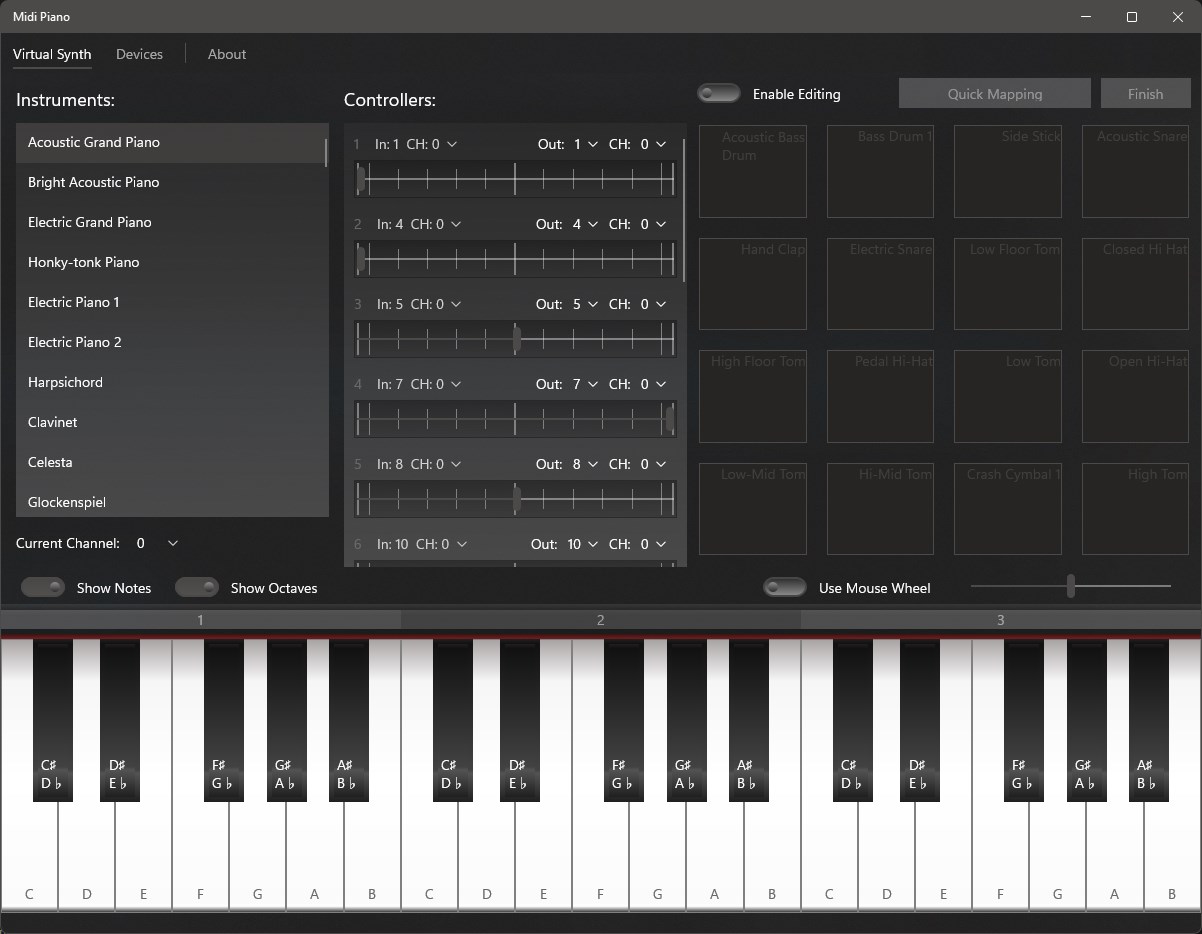This screenshot has width=1202, height=934.
Task: Expand the Out dropdown for controller 1
Action: (x=584, y=144)
